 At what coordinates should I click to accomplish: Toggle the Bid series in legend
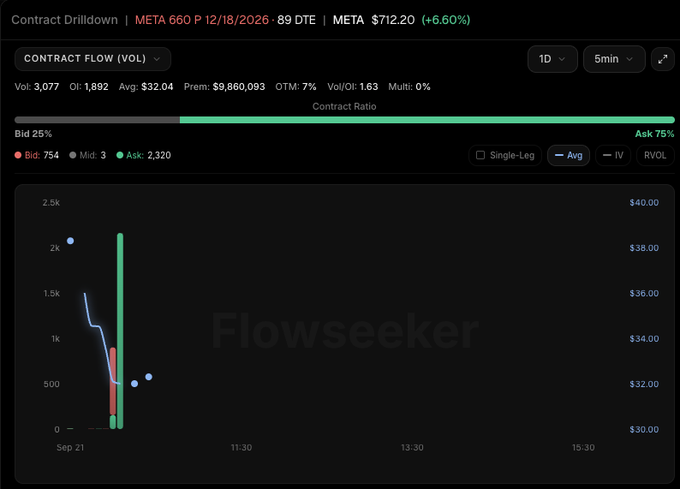click(36, 155)
